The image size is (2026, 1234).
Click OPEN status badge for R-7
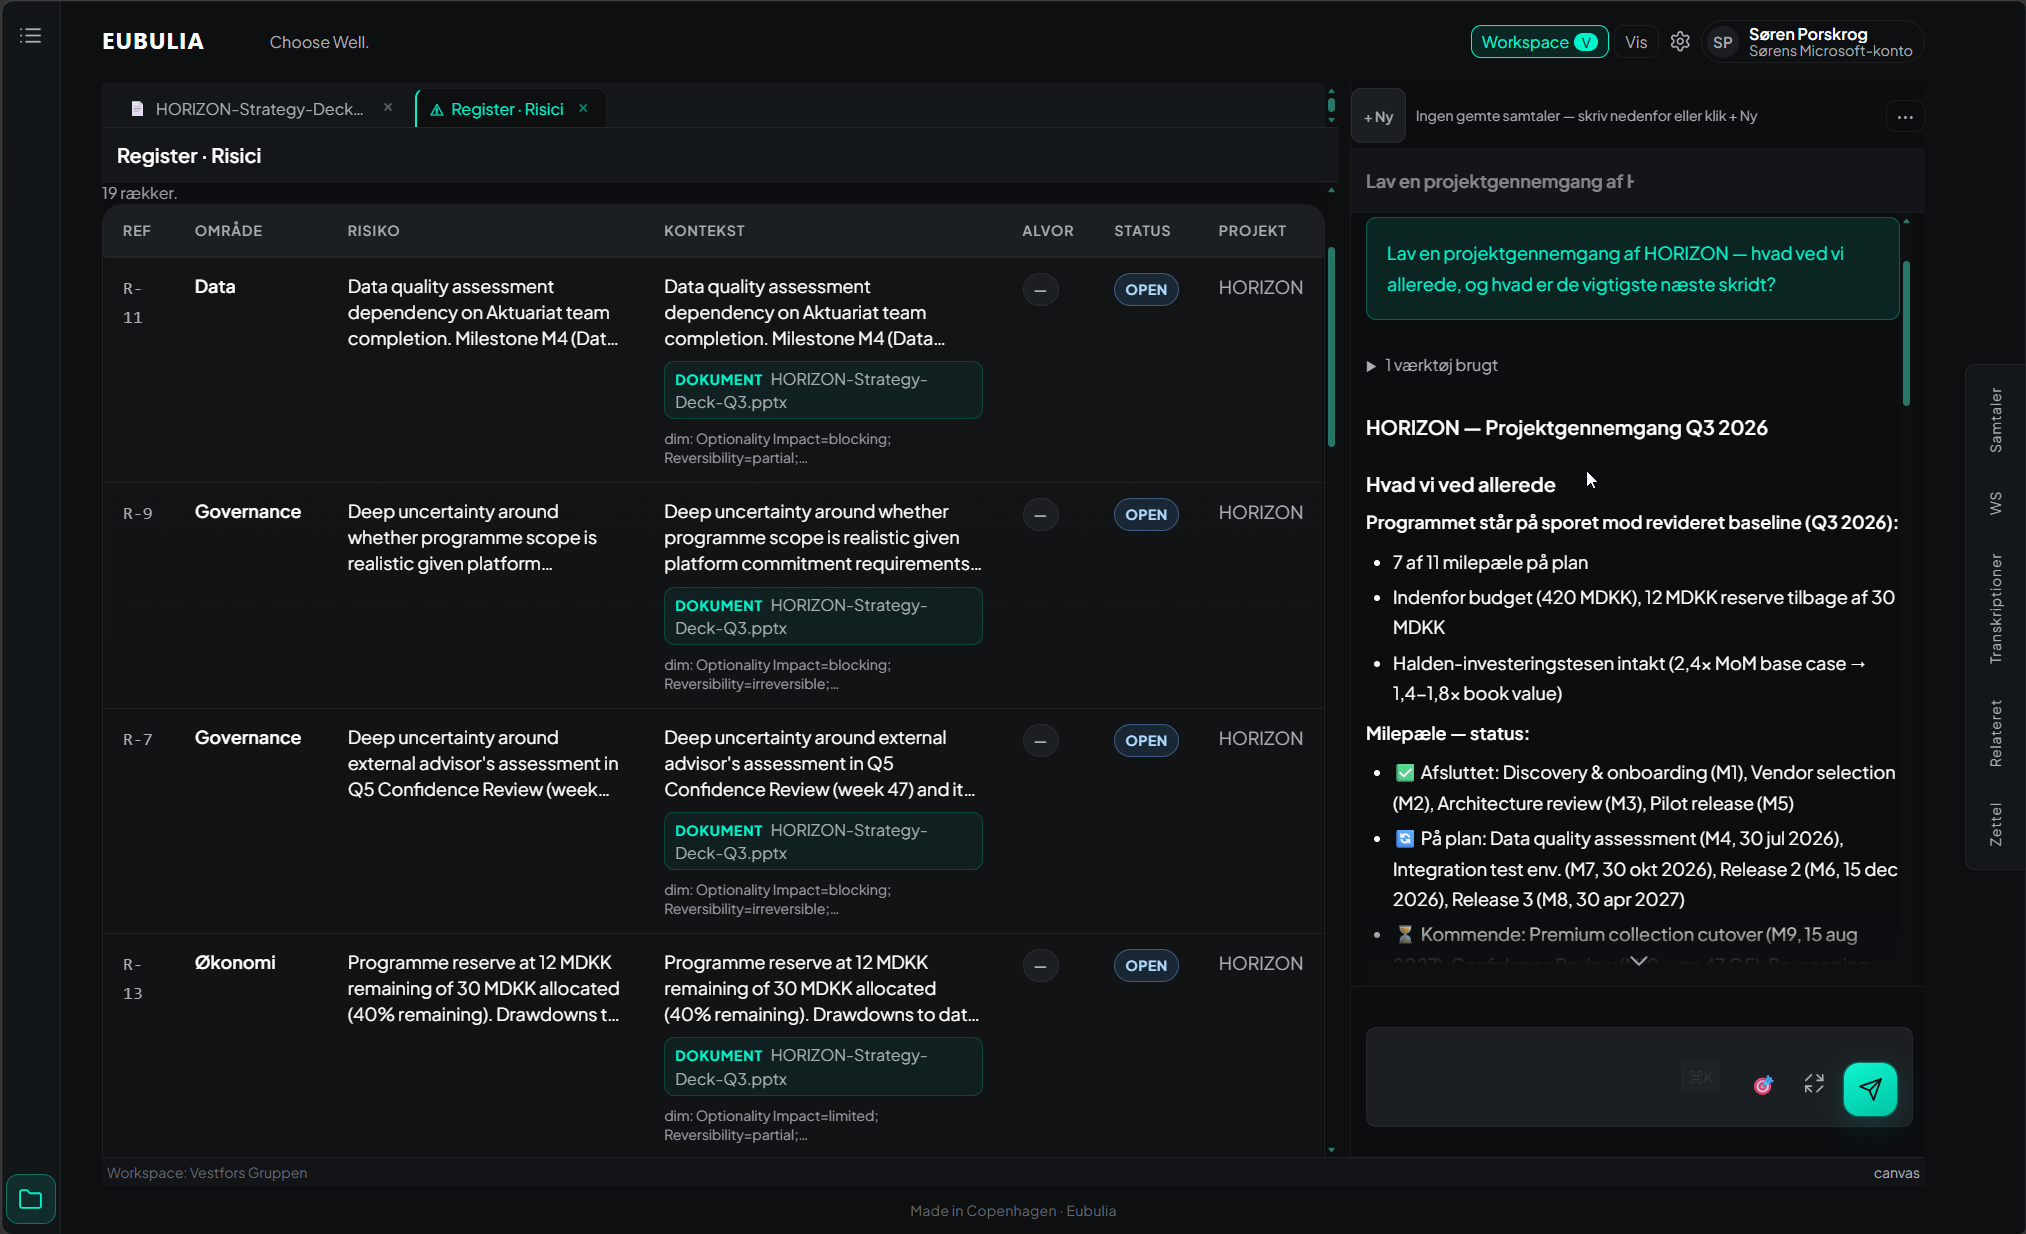1146,741
